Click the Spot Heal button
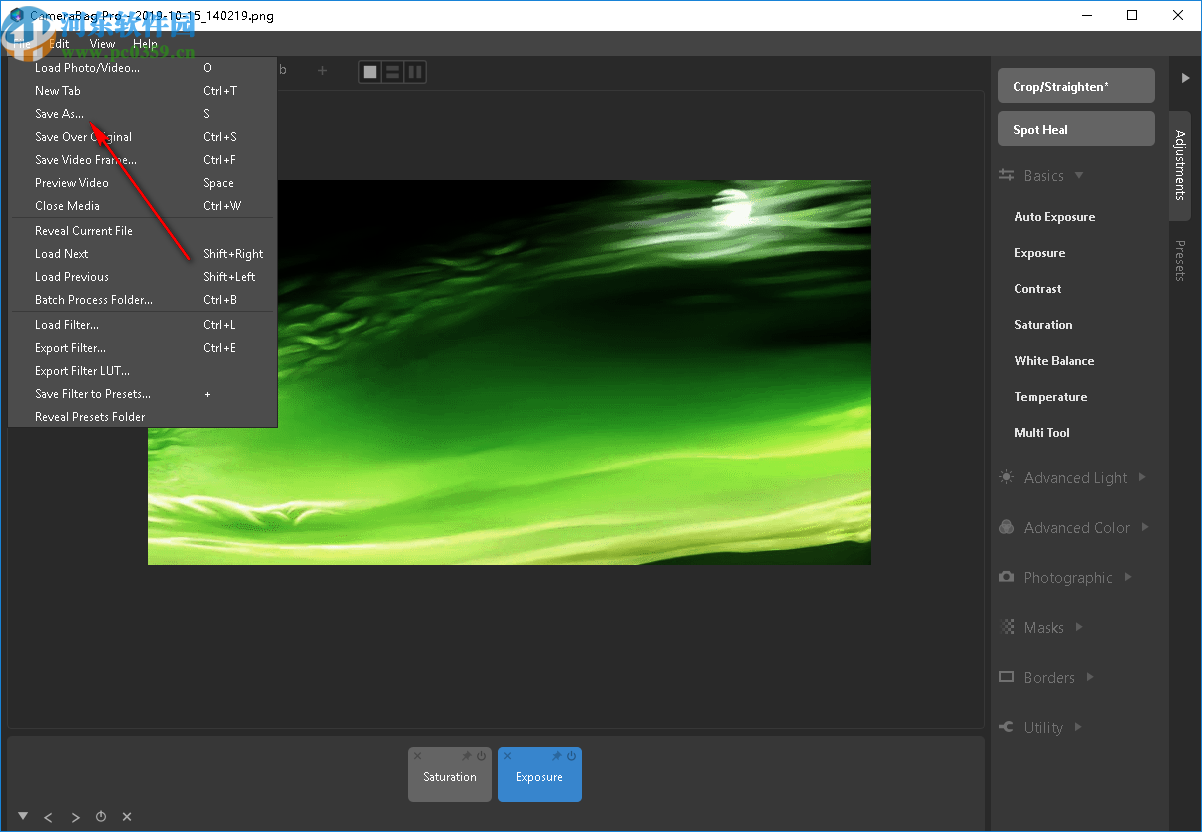Viewport: 1202px width, 832px height. pyautogui.click(x=1076, y=130)
